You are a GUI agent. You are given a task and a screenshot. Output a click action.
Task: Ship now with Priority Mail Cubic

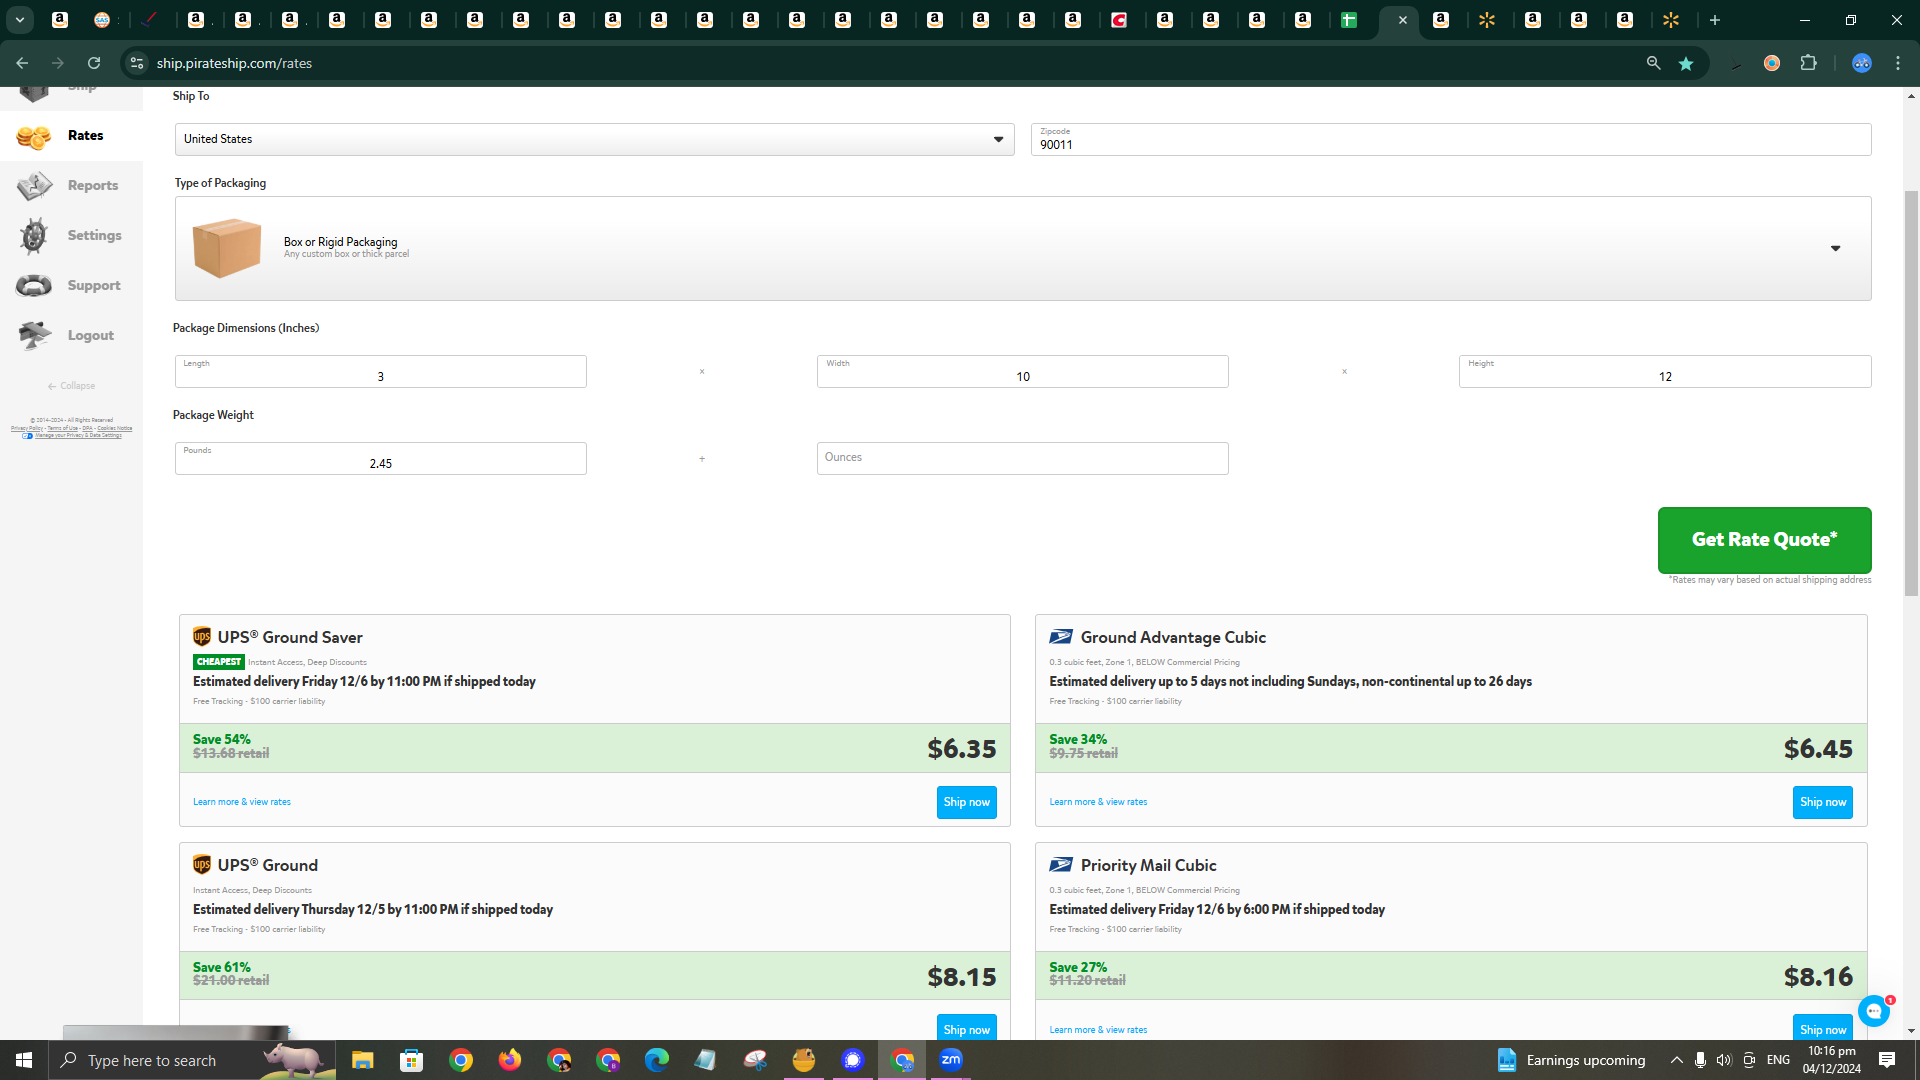[x=1822, y=1028]
